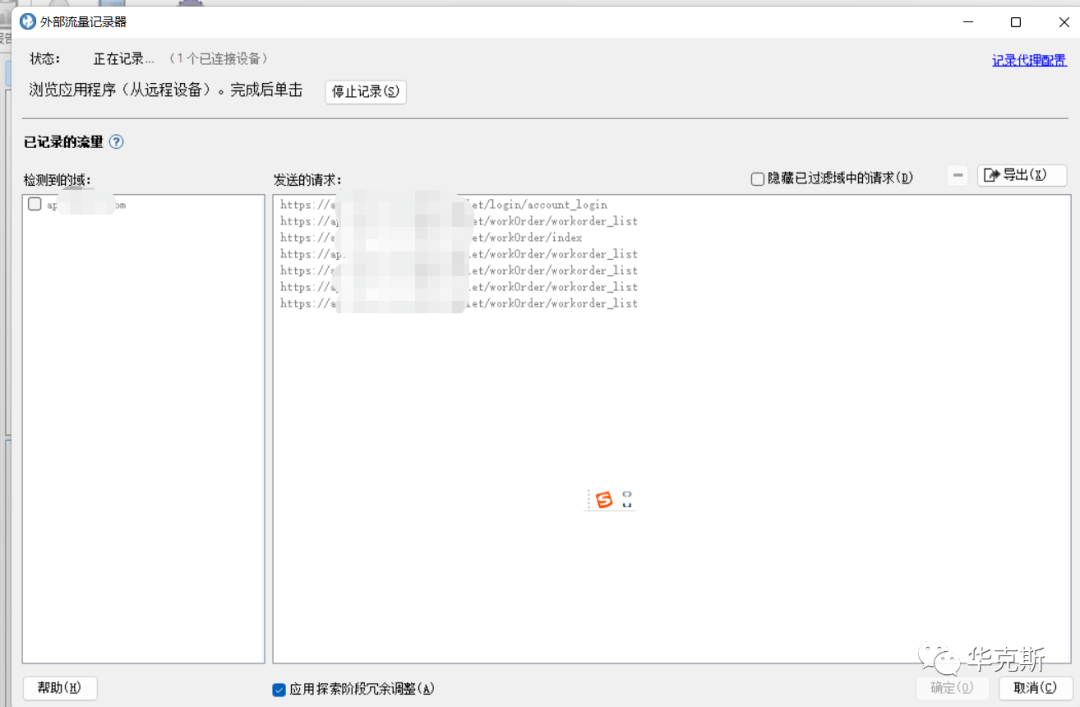Uncheck 应用探索阶段冗余调整 option
The height and width of the screenshot is (707, 1080).
coord(279,689)
